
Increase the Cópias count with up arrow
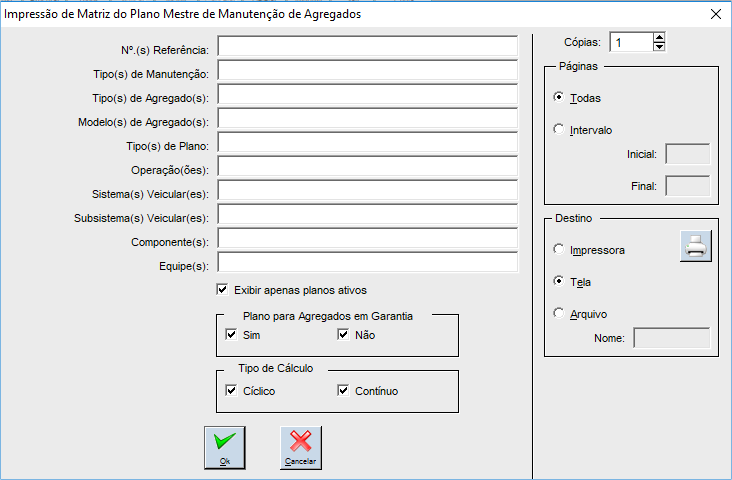(x=658, y=38)
